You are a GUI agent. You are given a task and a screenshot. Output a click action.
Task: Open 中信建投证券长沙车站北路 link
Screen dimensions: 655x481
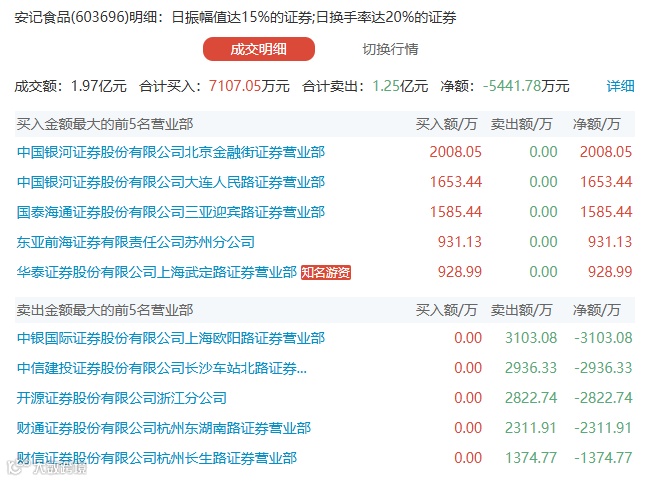click(x=162, y=368)
